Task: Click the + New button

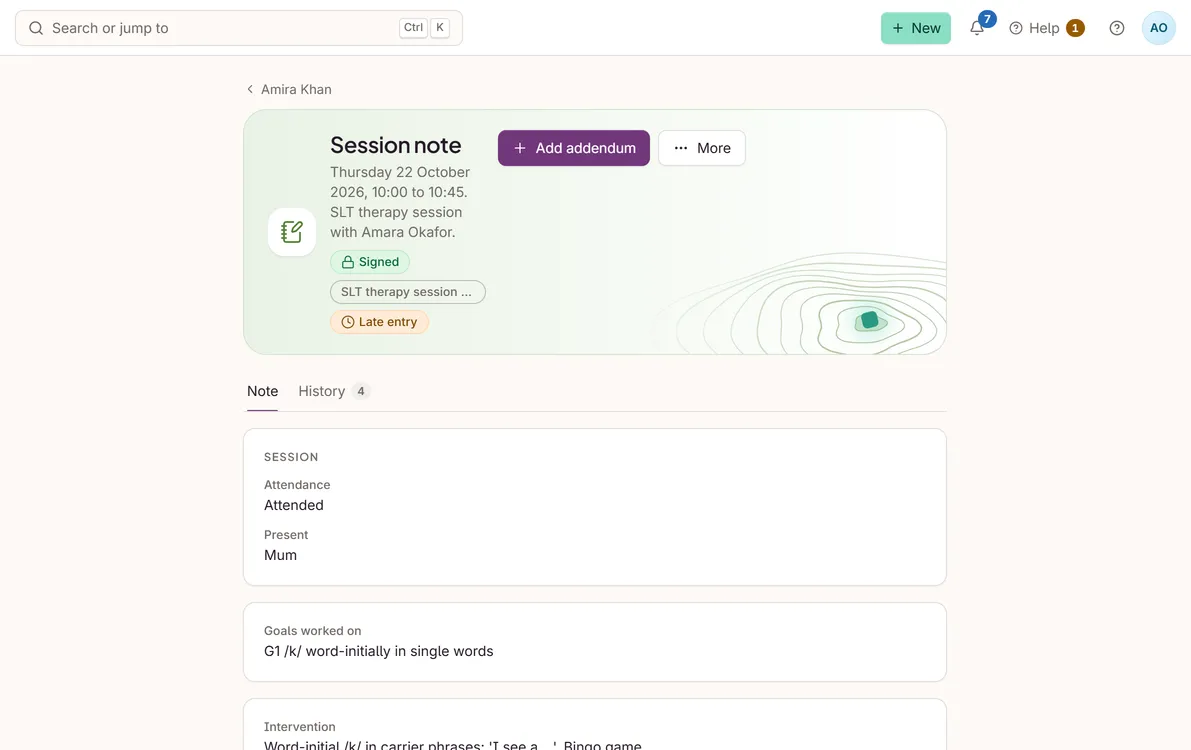Action: click(915, 28)
